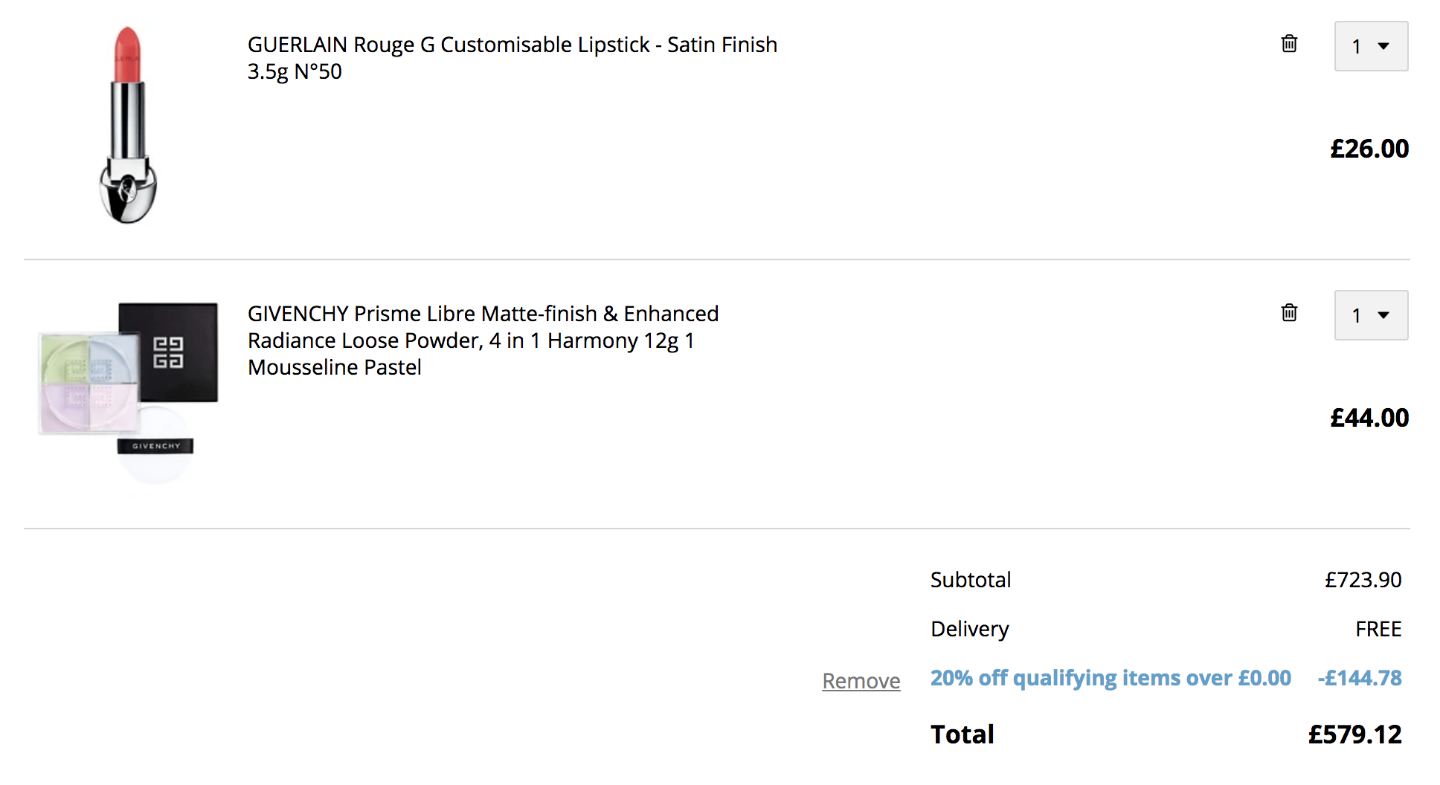Click the £579.12 total amount
The width and height of the screenshot is (1440, 785).
tap(1355, 735)
